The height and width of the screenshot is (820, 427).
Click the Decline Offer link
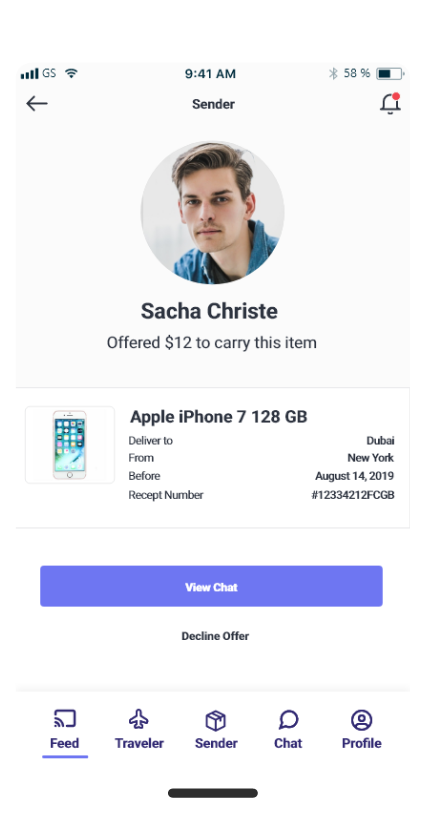point(215,636)
